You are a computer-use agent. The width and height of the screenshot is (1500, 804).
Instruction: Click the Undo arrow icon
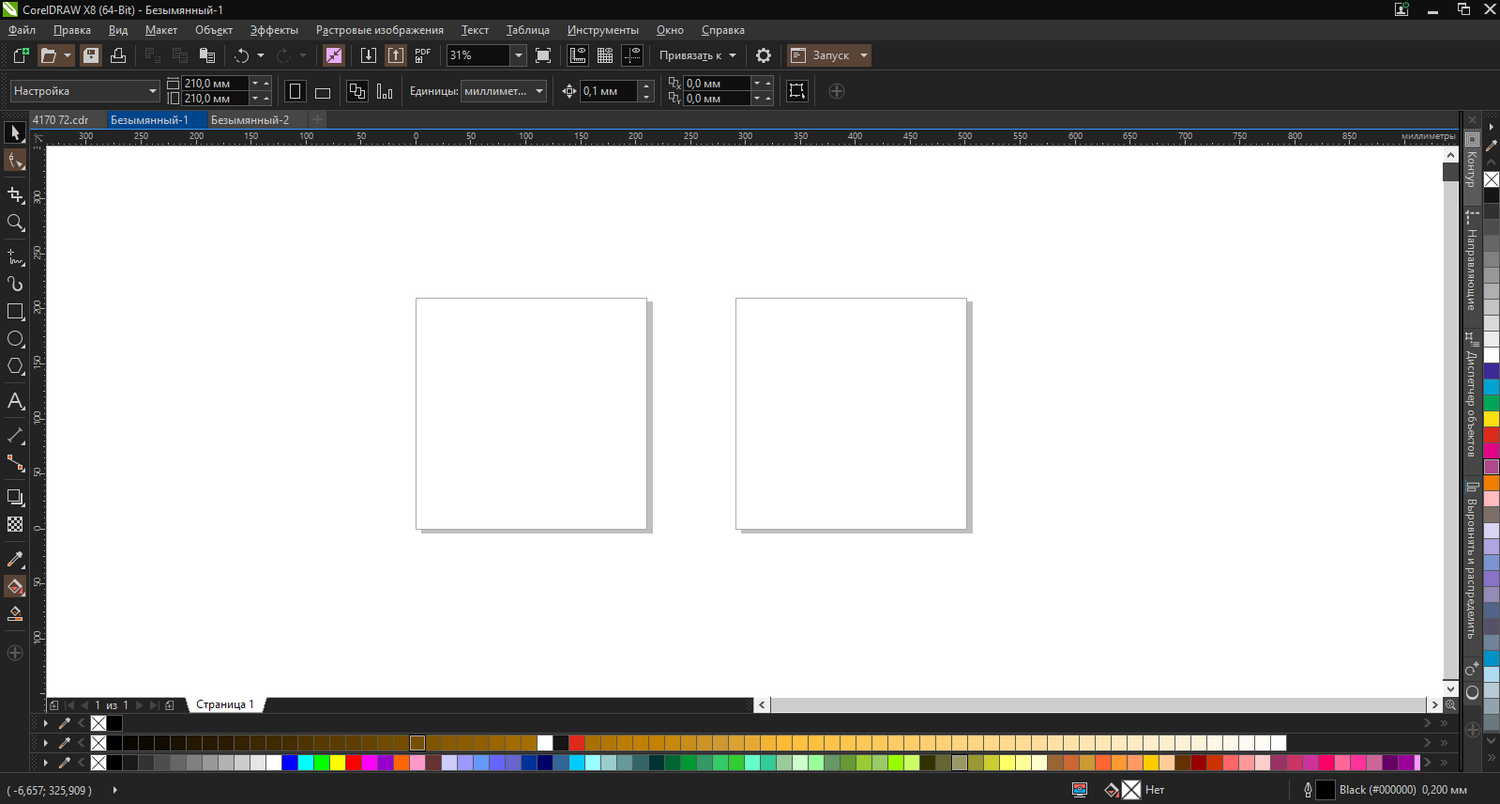pos(241,56)
